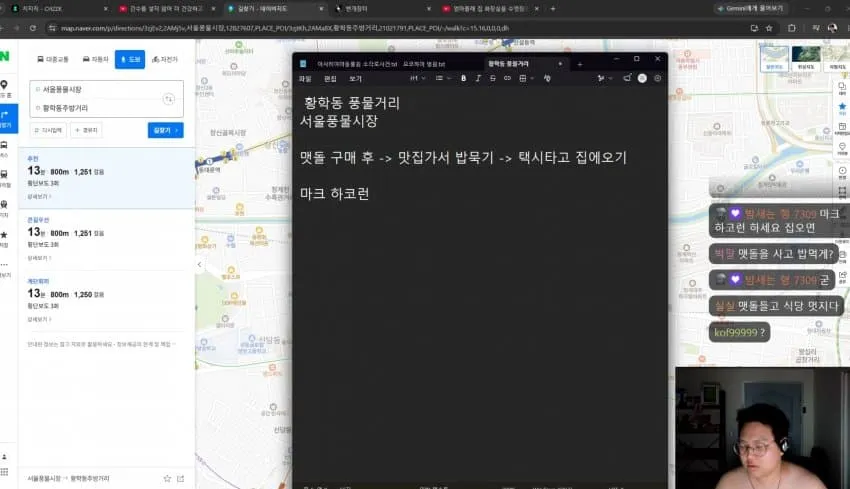
Task: Open details link of the second route
Action: [x=39, y=258]
